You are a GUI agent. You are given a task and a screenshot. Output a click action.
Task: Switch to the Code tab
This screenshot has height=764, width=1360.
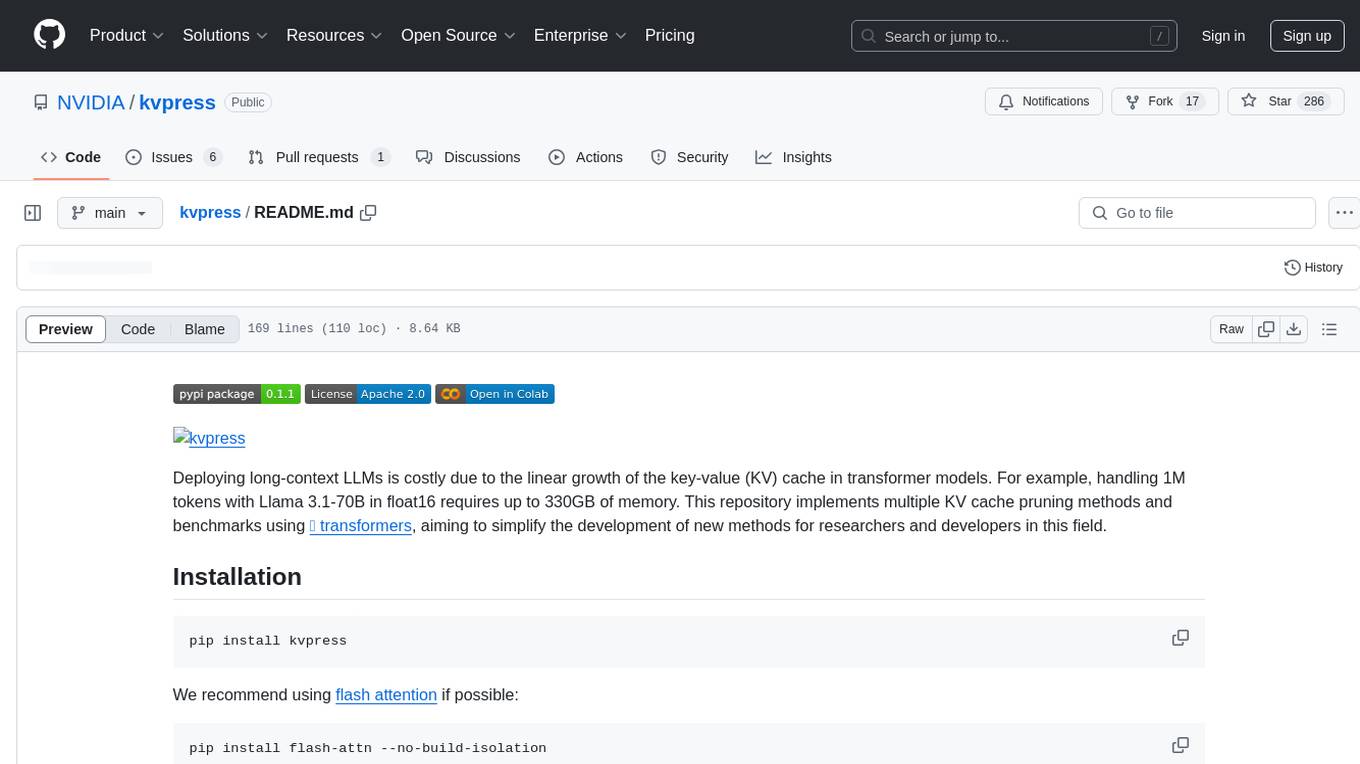(71, 157)
